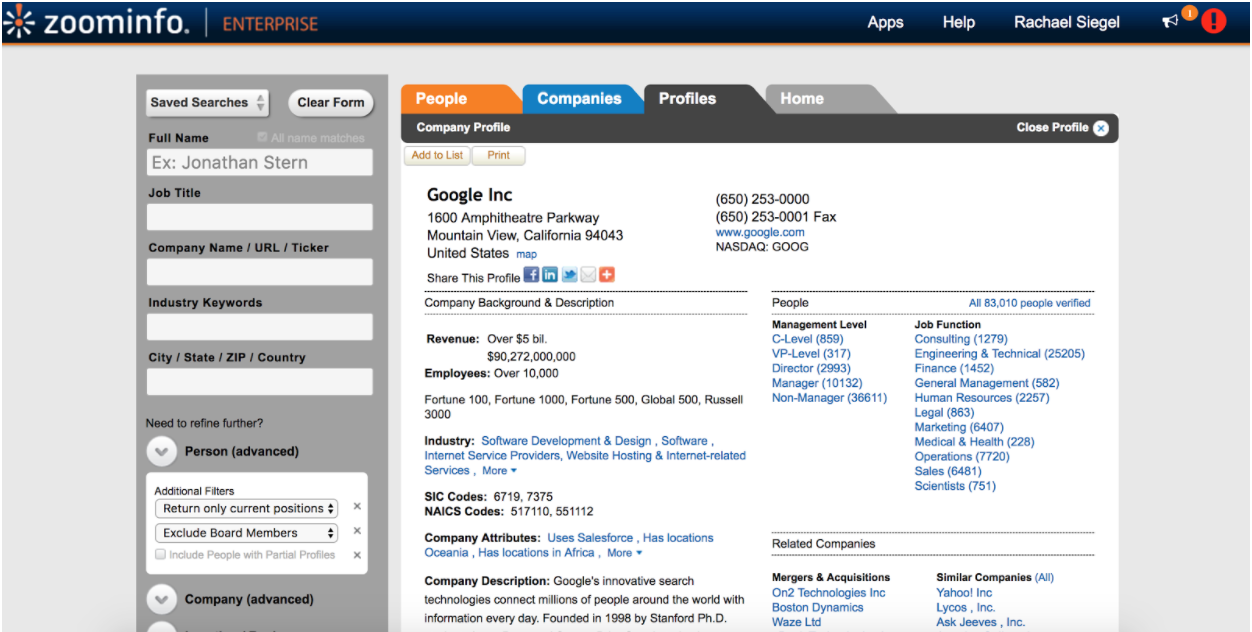
Task: Expand the Company (advanced) section
Action: 161,600
